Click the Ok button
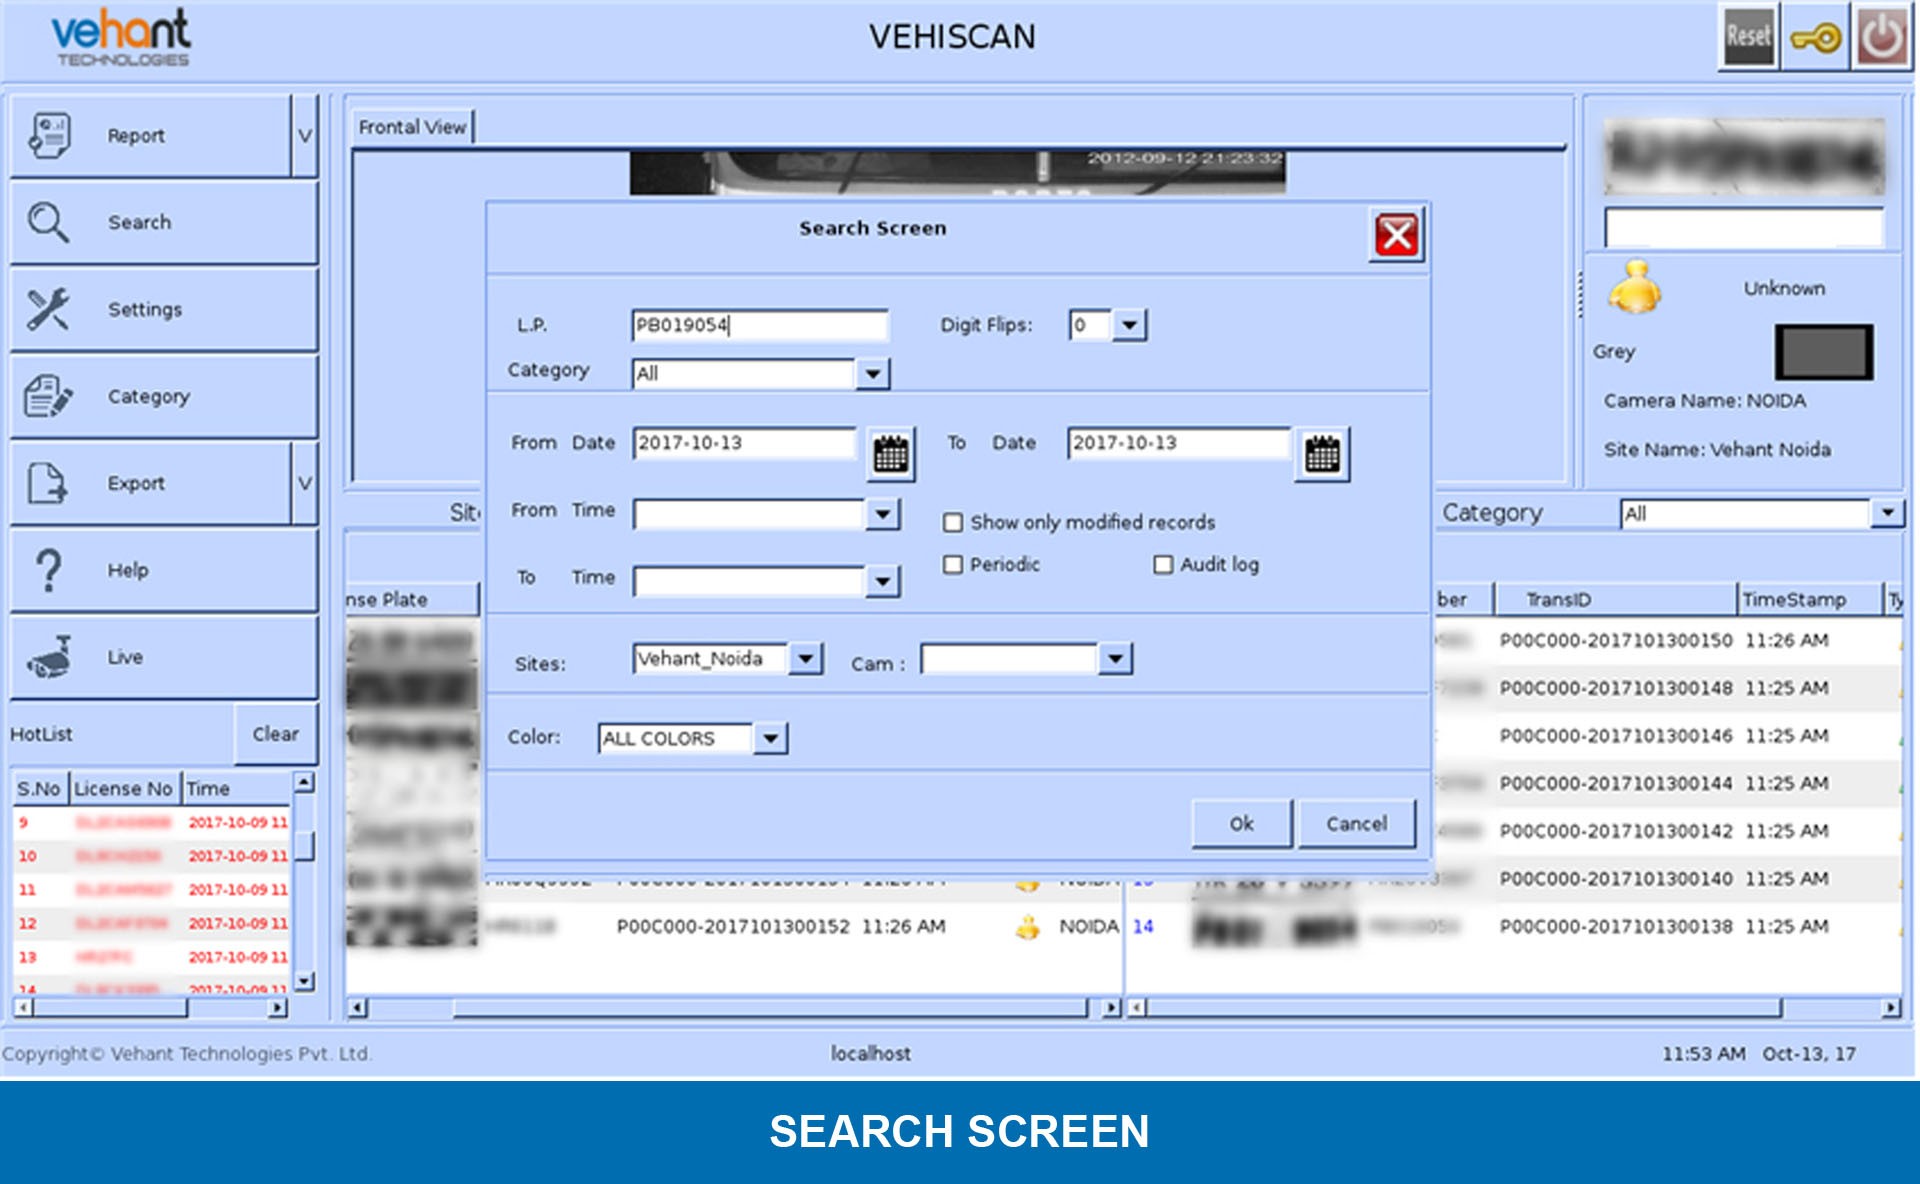1920x1184 pixels. coord(1241,823)
